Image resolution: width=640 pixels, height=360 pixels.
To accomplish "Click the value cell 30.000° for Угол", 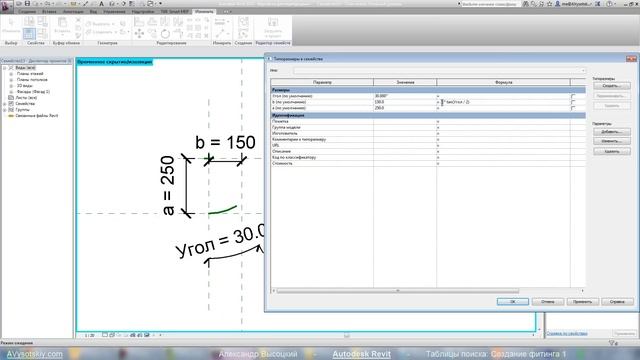I will click(405, 96).
